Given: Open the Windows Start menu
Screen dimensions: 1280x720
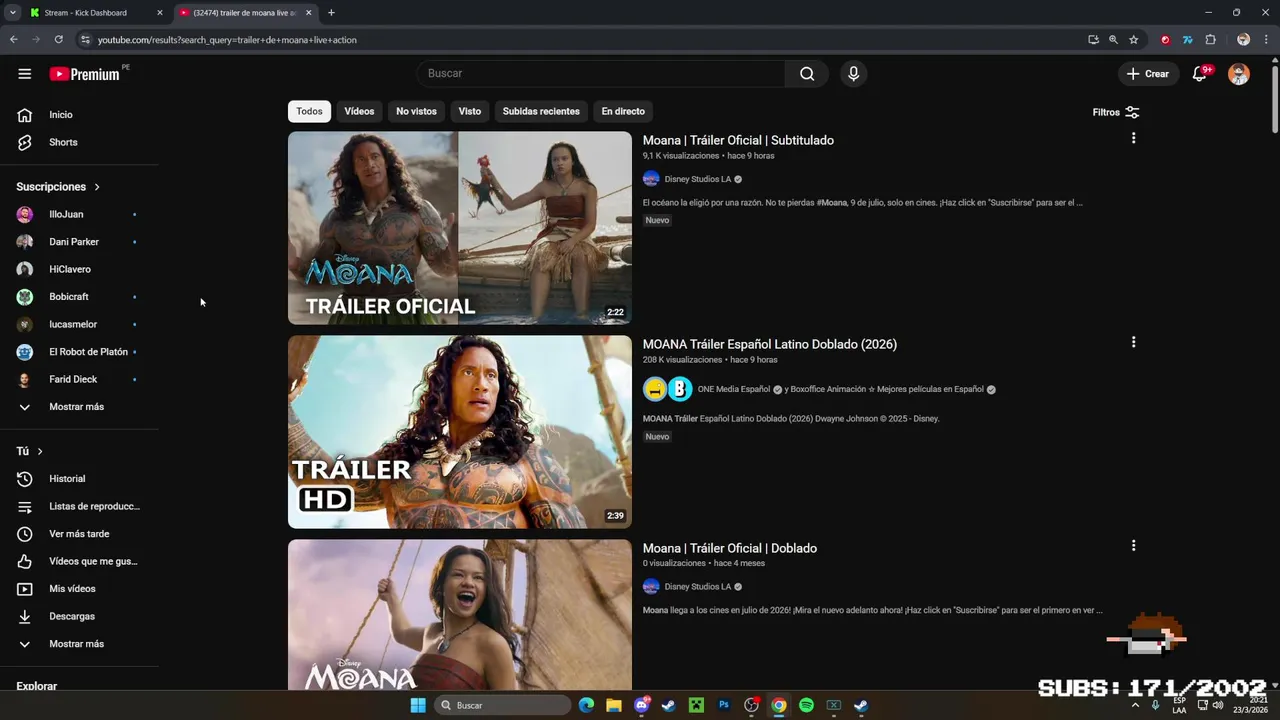Looking at the screenshot, I should coord(418,705).
